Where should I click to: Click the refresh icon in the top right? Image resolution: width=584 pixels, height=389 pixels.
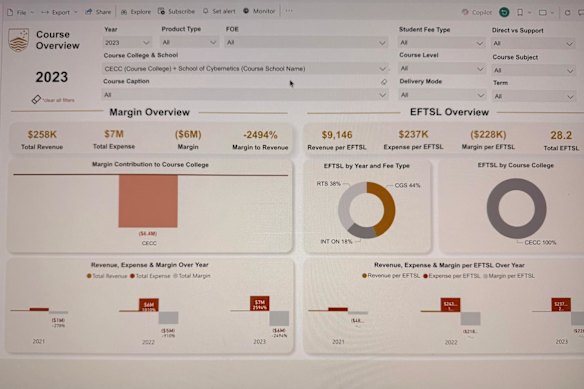pos(568,13)
